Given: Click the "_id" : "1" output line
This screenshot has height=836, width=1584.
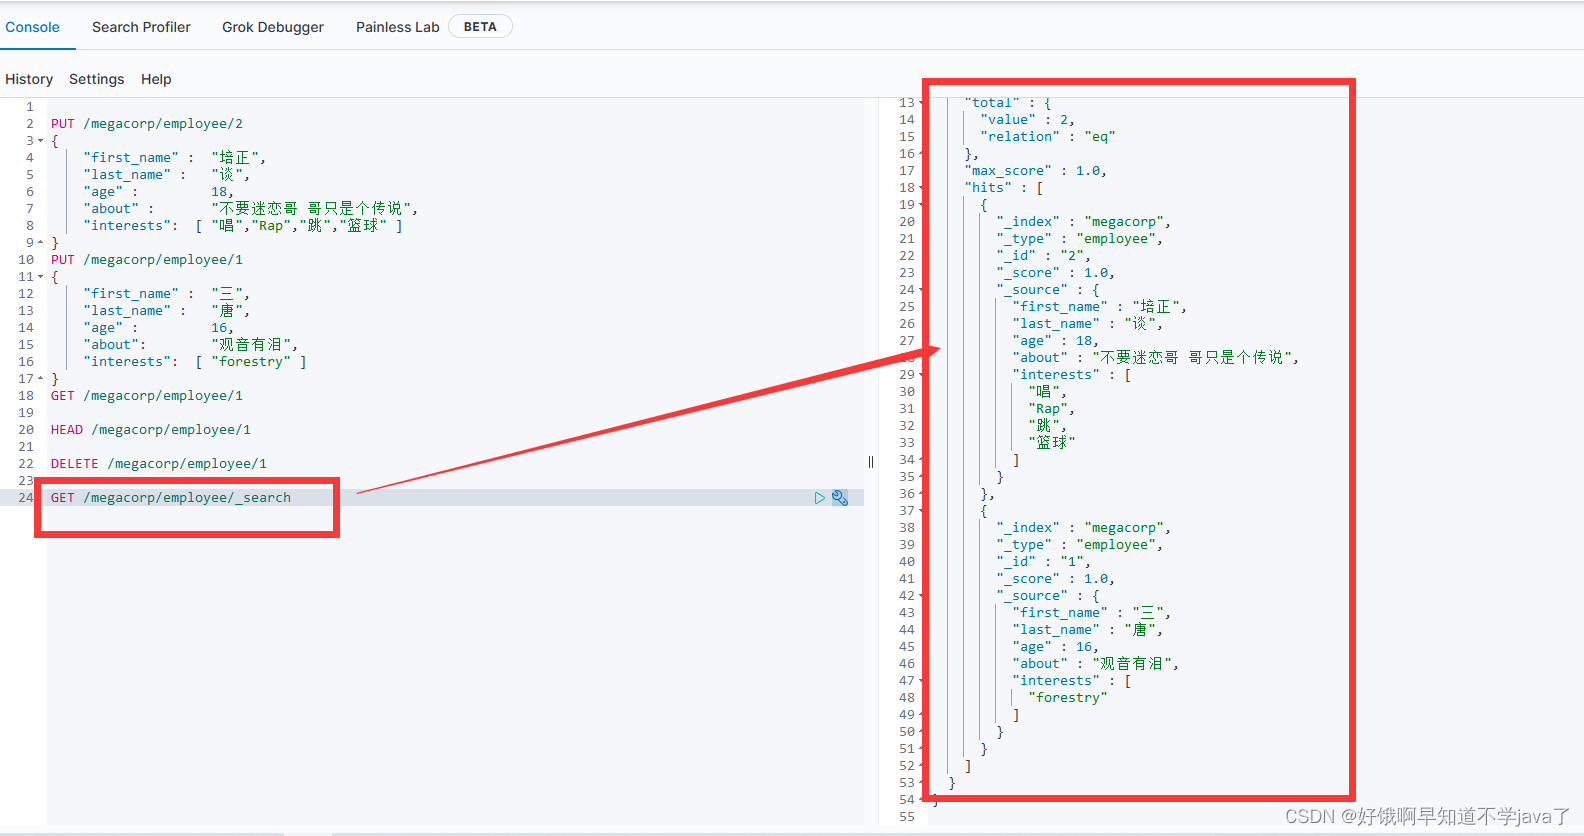Looking at the screenshot, I should point(1043,562).
